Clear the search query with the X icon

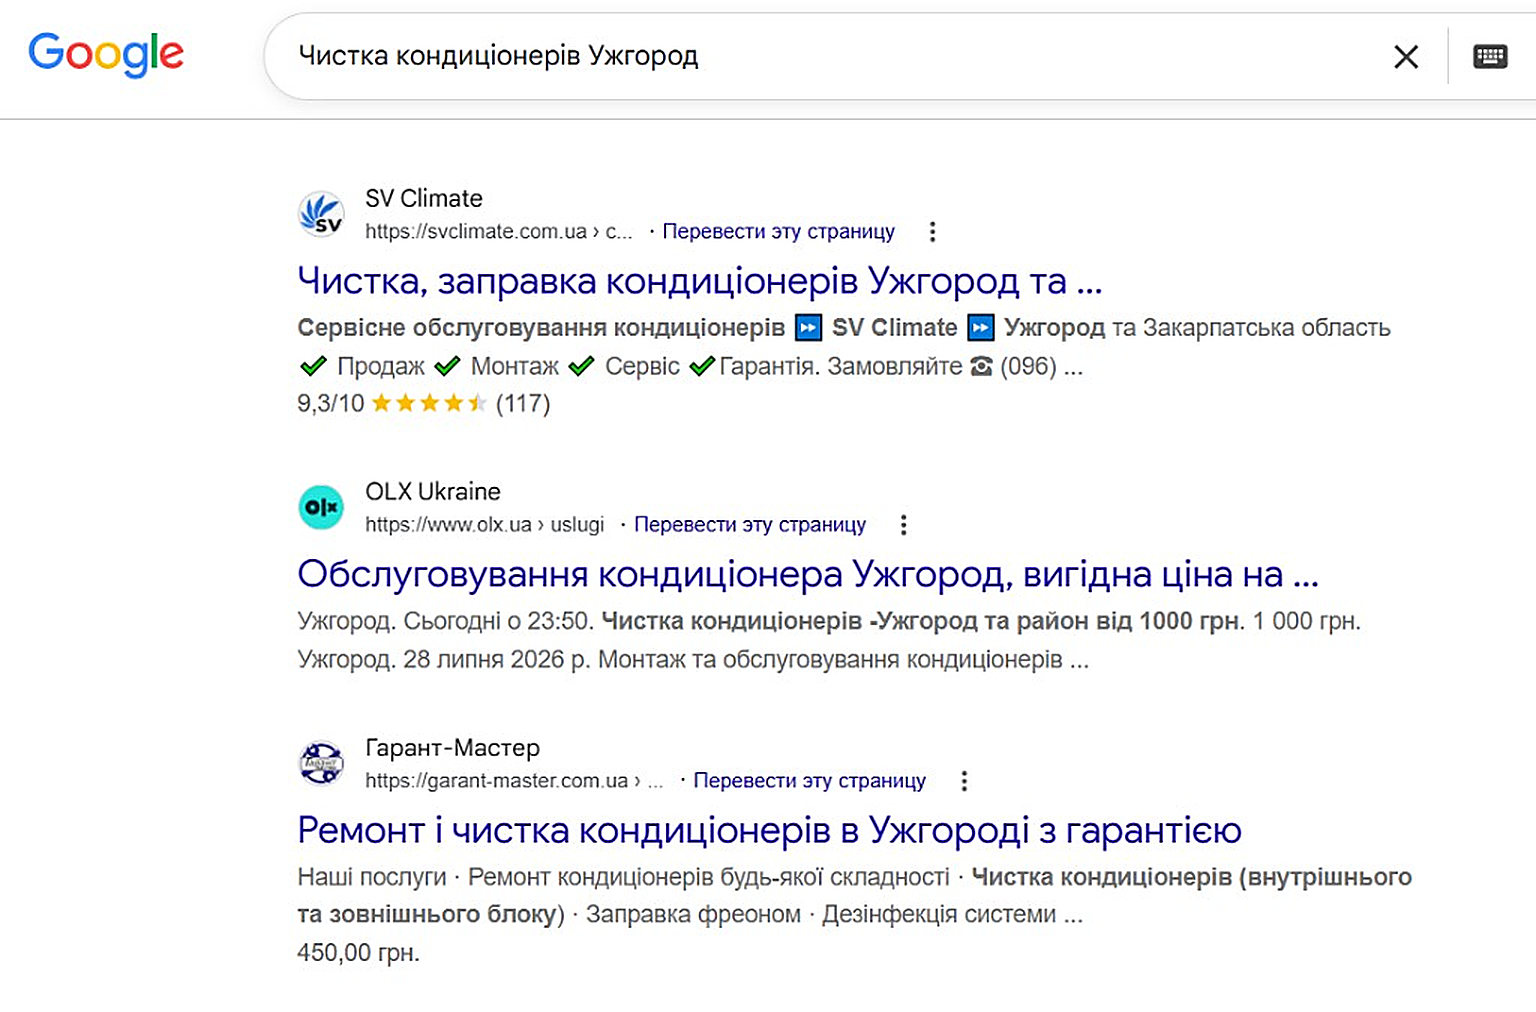coord(1406,57)
